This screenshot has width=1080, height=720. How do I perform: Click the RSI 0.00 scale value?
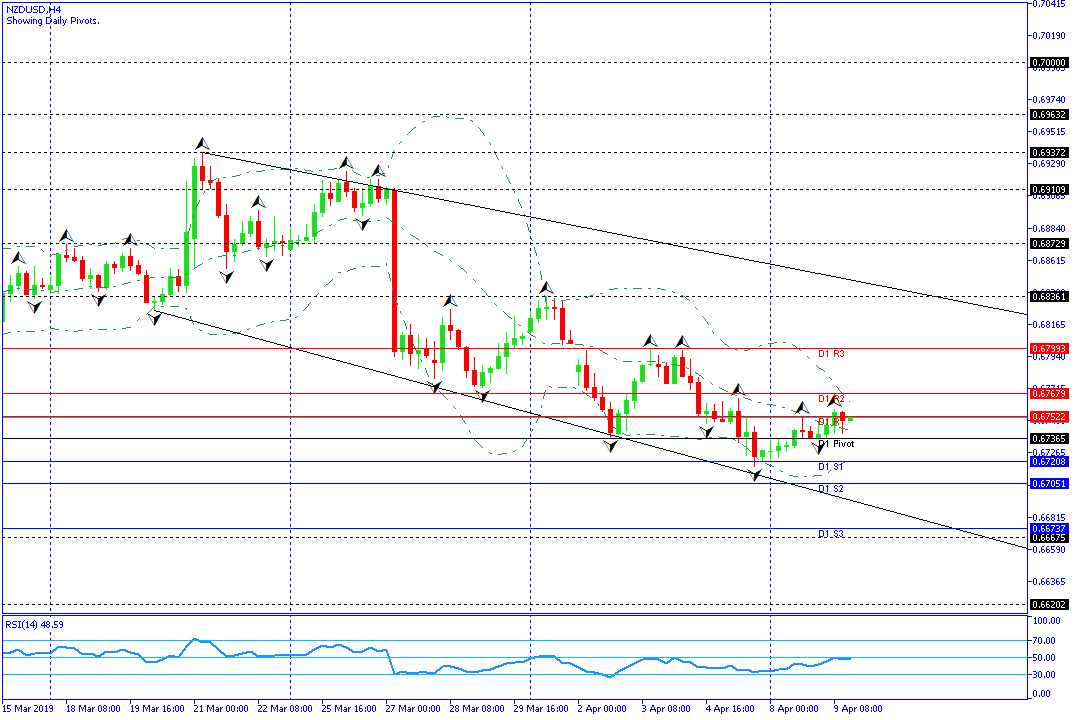click(1043, 694)
